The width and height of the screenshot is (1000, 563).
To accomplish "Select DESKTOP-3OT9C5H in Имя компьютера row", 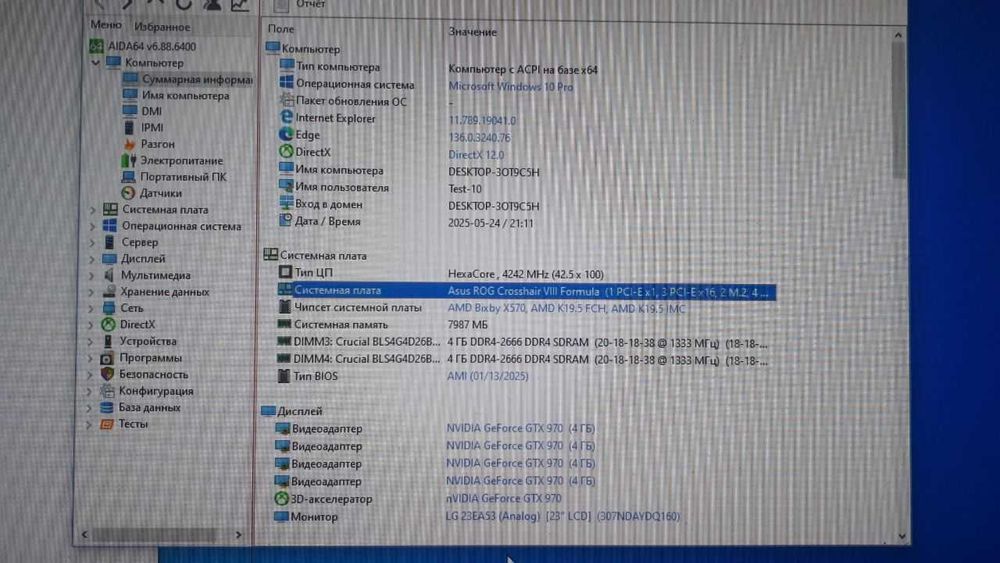I will click(x=494, y=172).
